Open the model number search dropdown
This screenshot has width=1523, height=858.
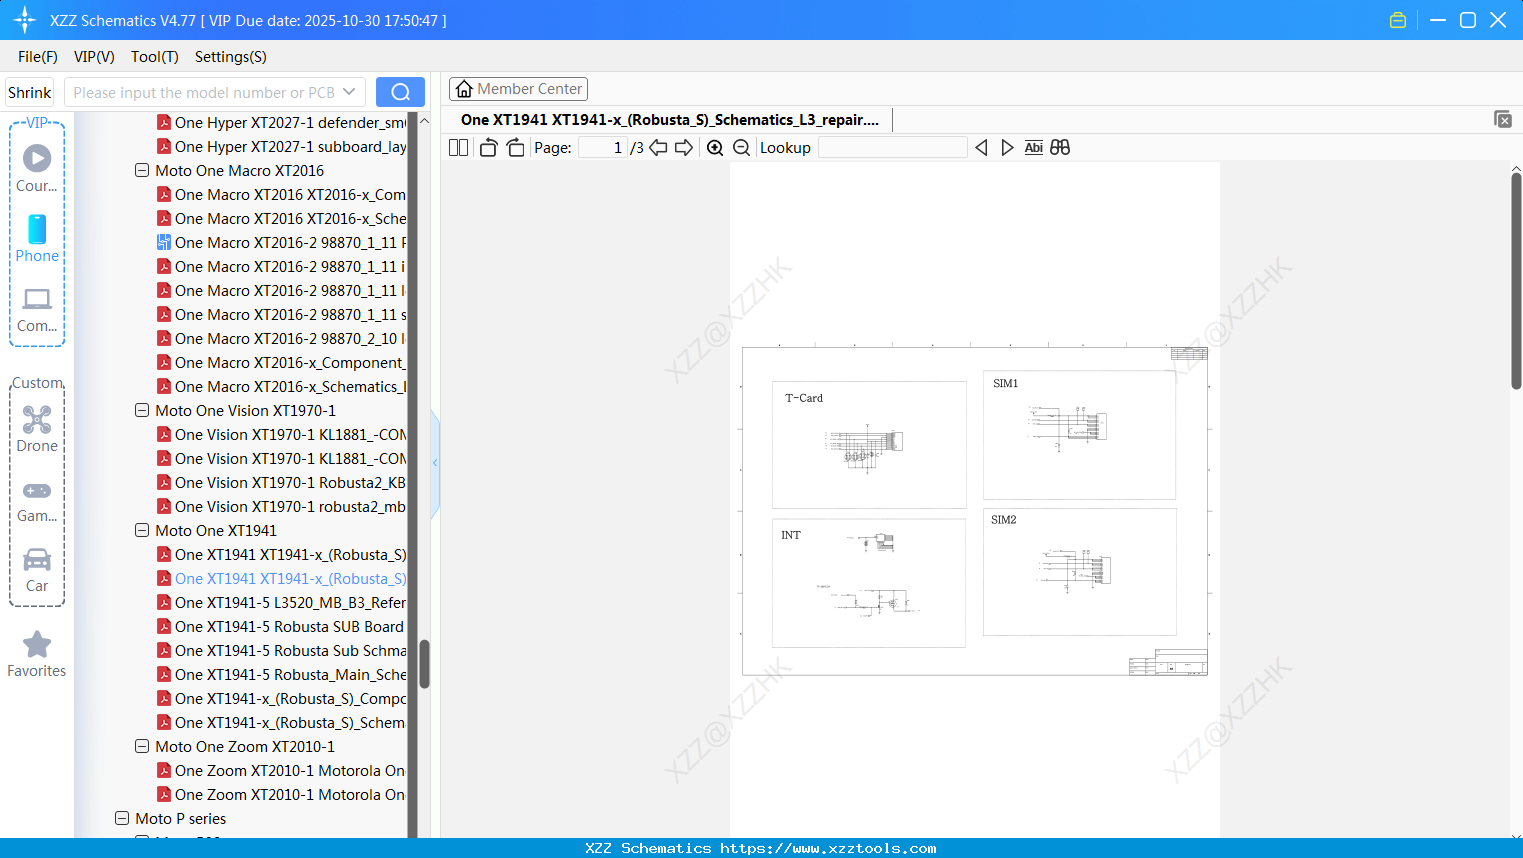pos(351,91)
